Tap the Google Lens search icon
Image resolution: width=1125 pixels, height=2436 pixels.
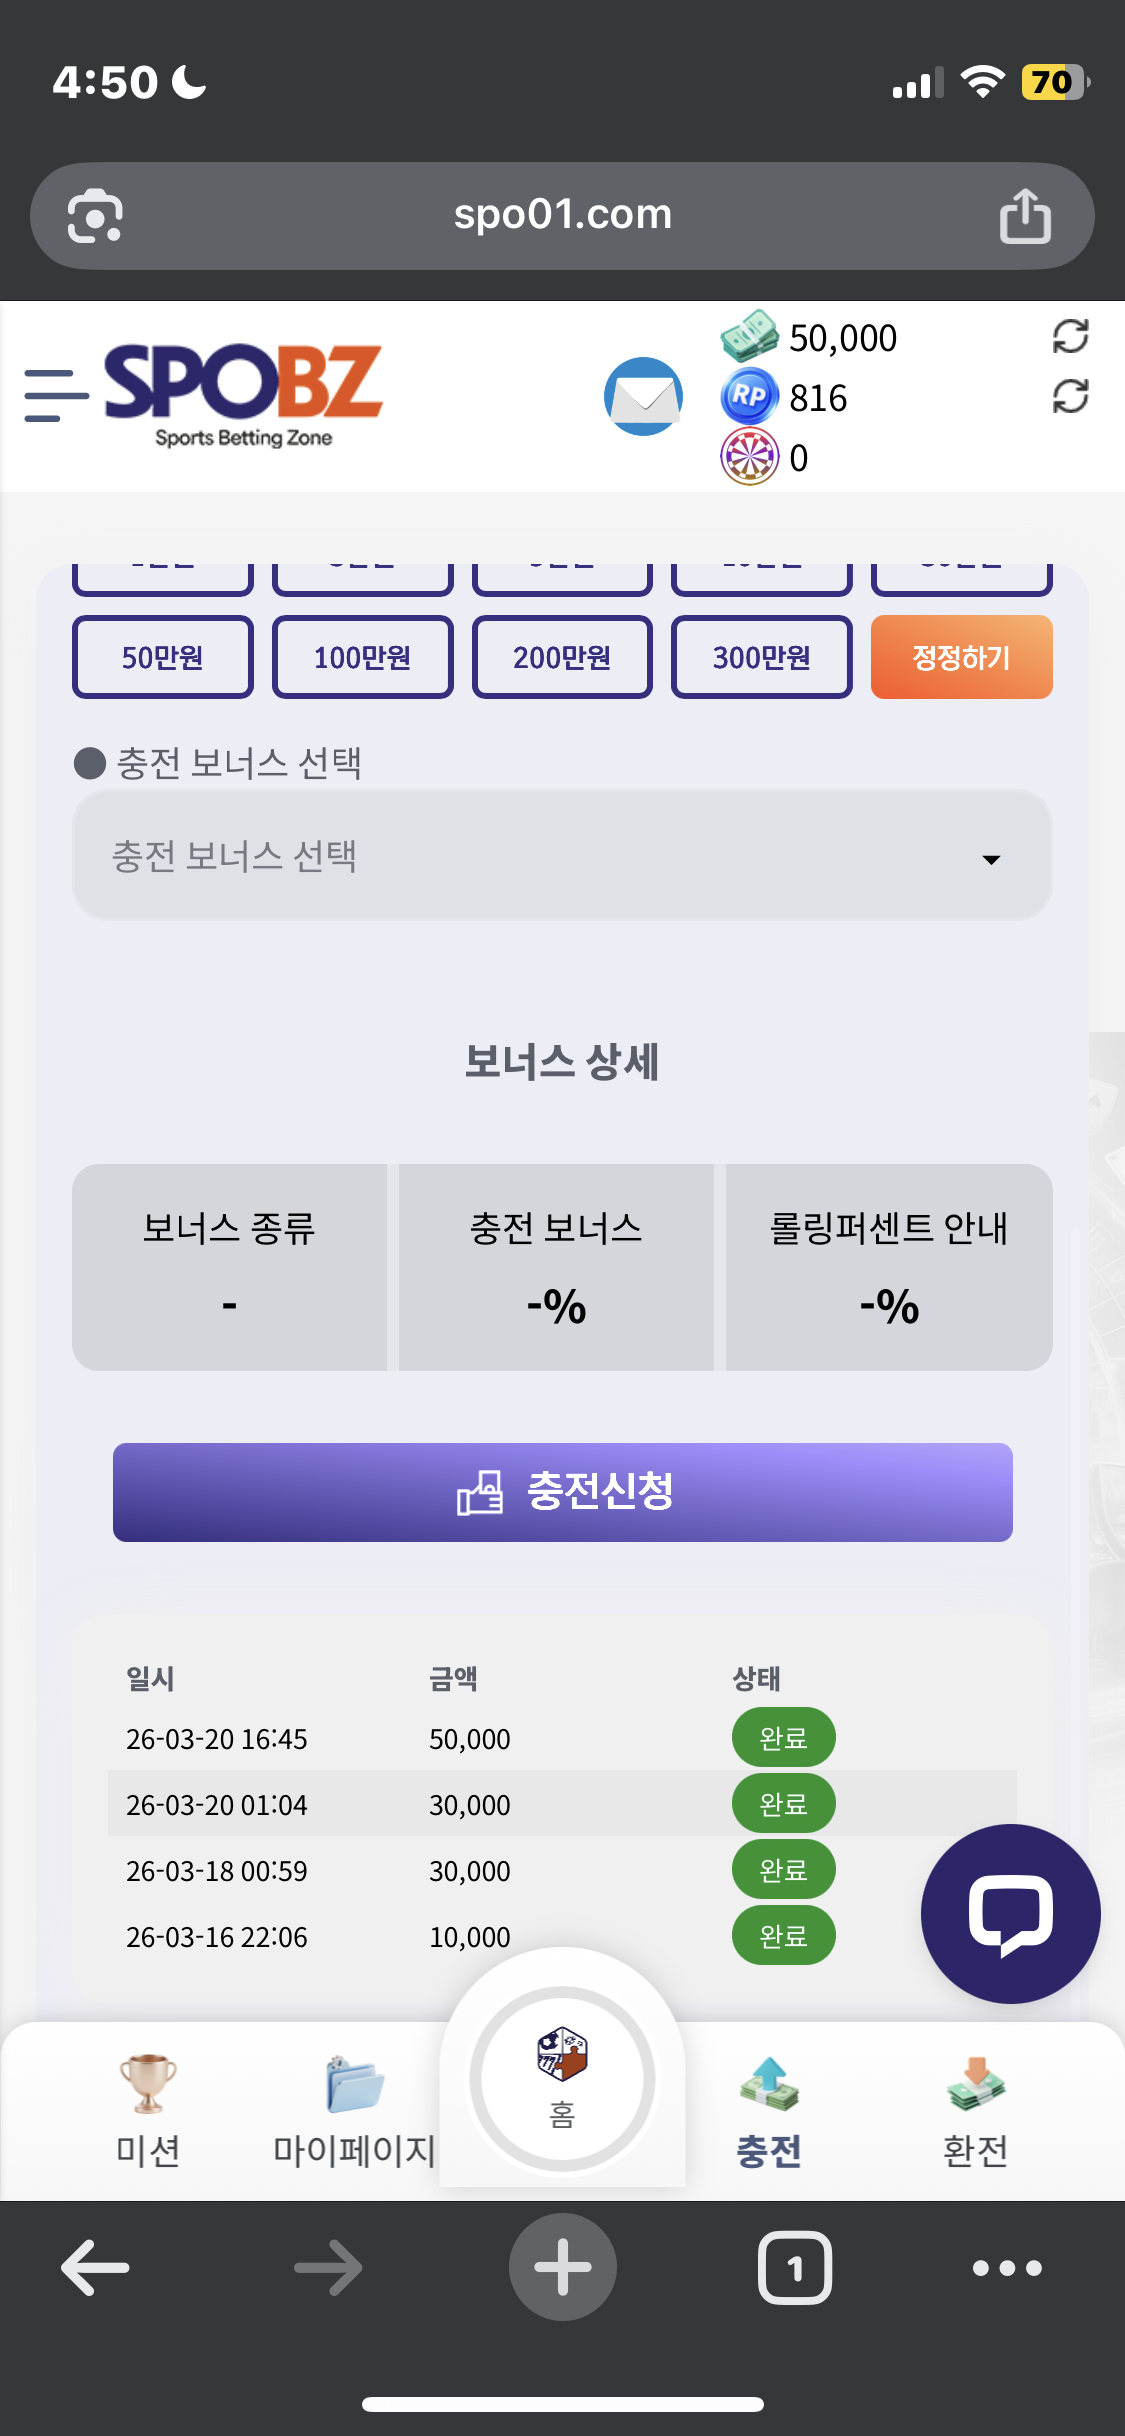click(x=95, y=216)
